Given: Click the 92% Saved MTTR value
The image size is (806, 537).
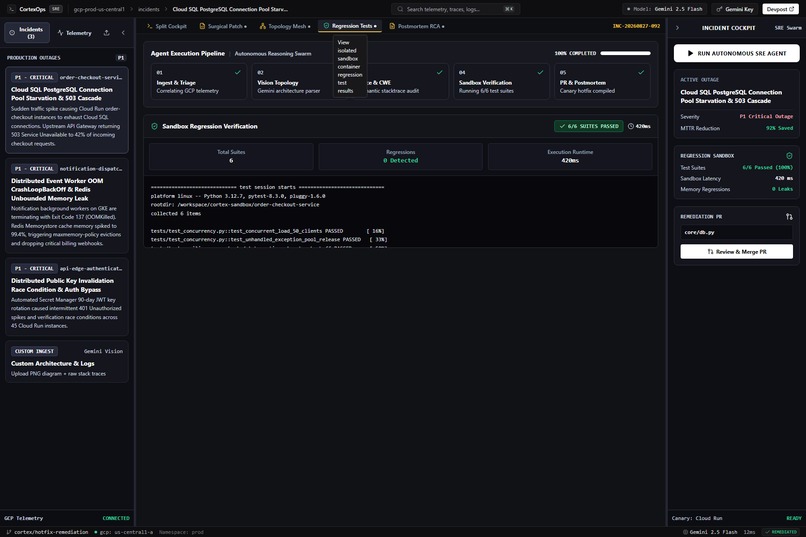Looking at the screenshot, I should point(779,128).
